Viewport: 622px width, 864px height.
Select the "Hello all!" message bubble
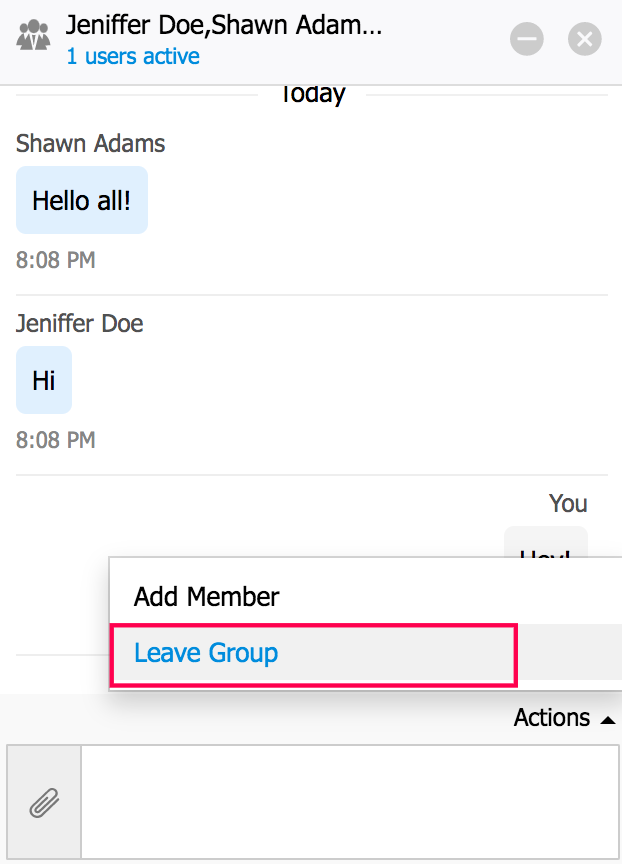tap(82, 200)
